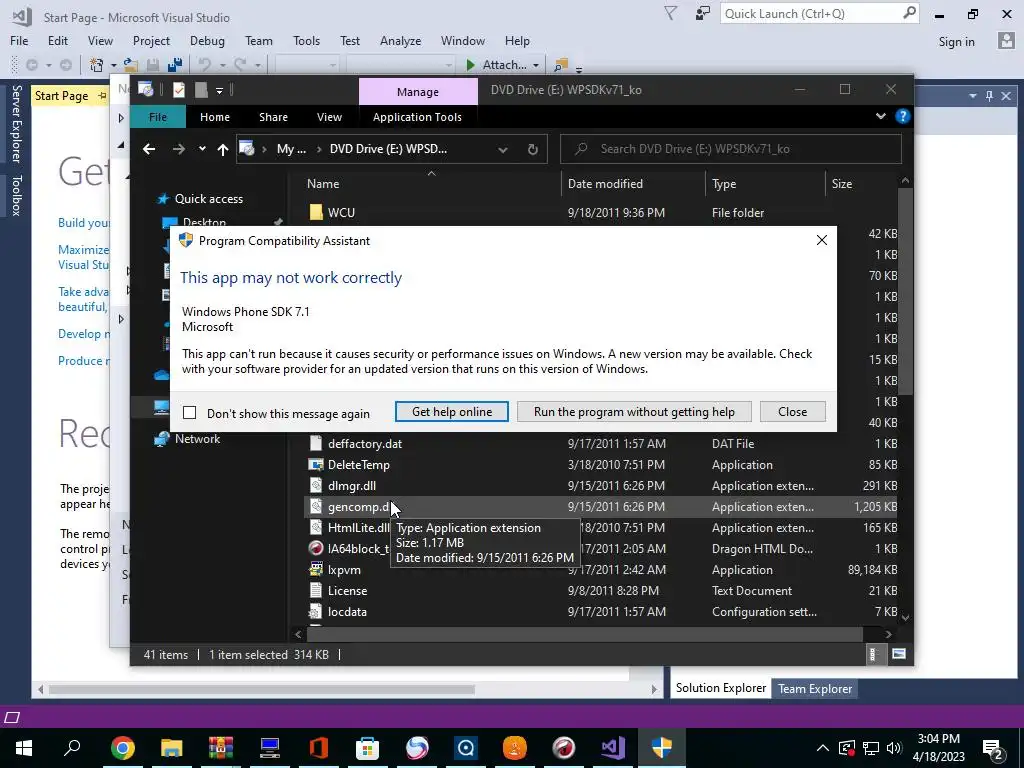Click the Search DVD Drive input field
Screen dimensions: 1024x768
[x=731, y=149]
